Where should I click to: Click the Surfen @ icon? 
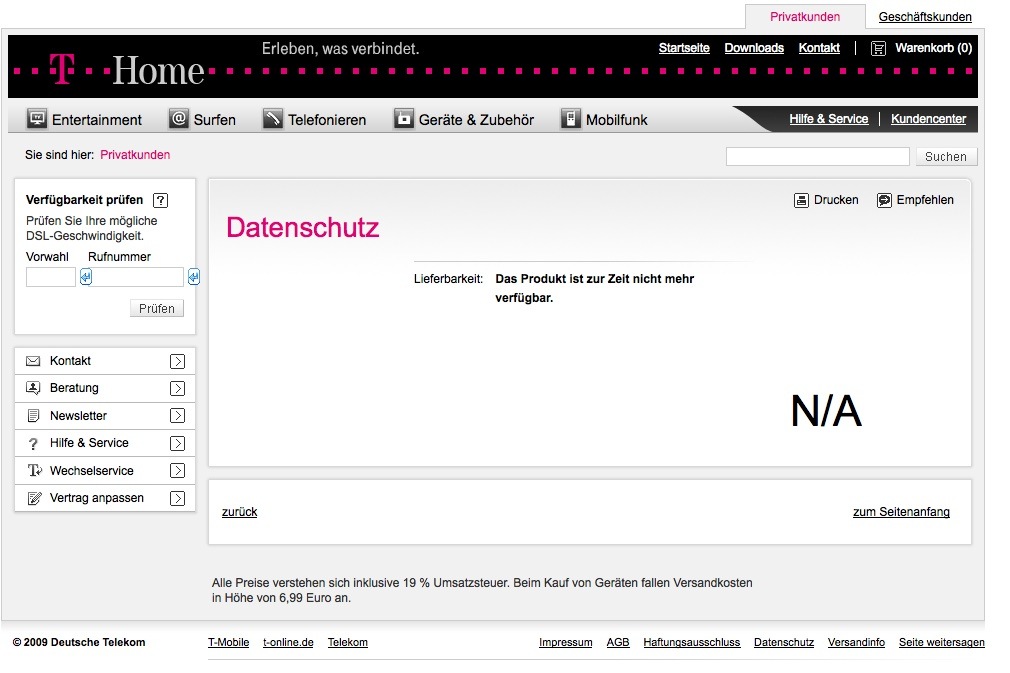[x=179, y=119]
